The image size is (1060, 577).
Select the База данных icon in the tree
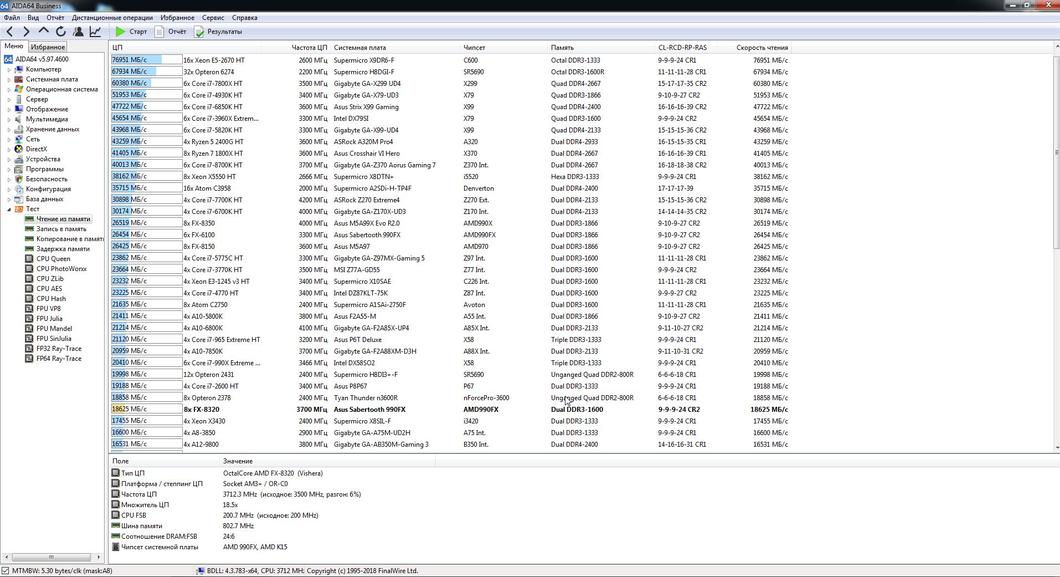tap(19, 199)
